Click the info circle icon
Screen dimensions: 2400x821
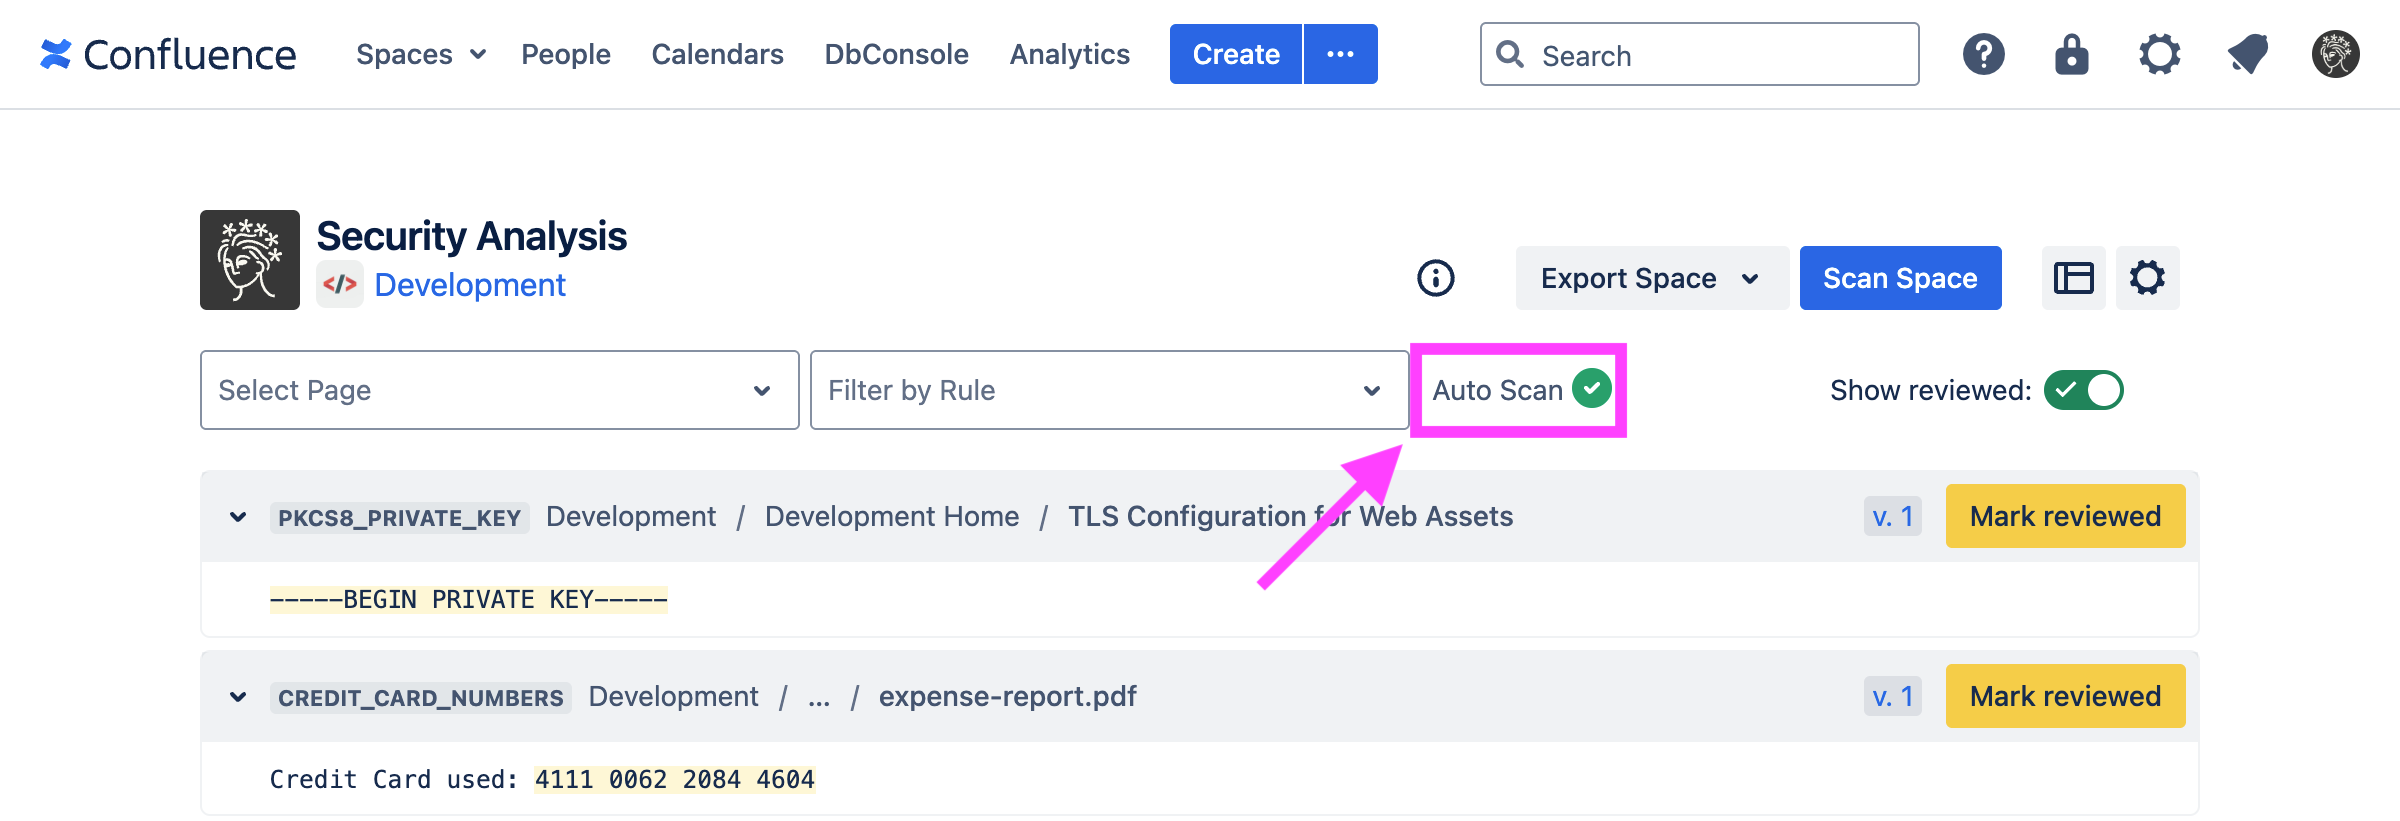(x=1435, y=278)
